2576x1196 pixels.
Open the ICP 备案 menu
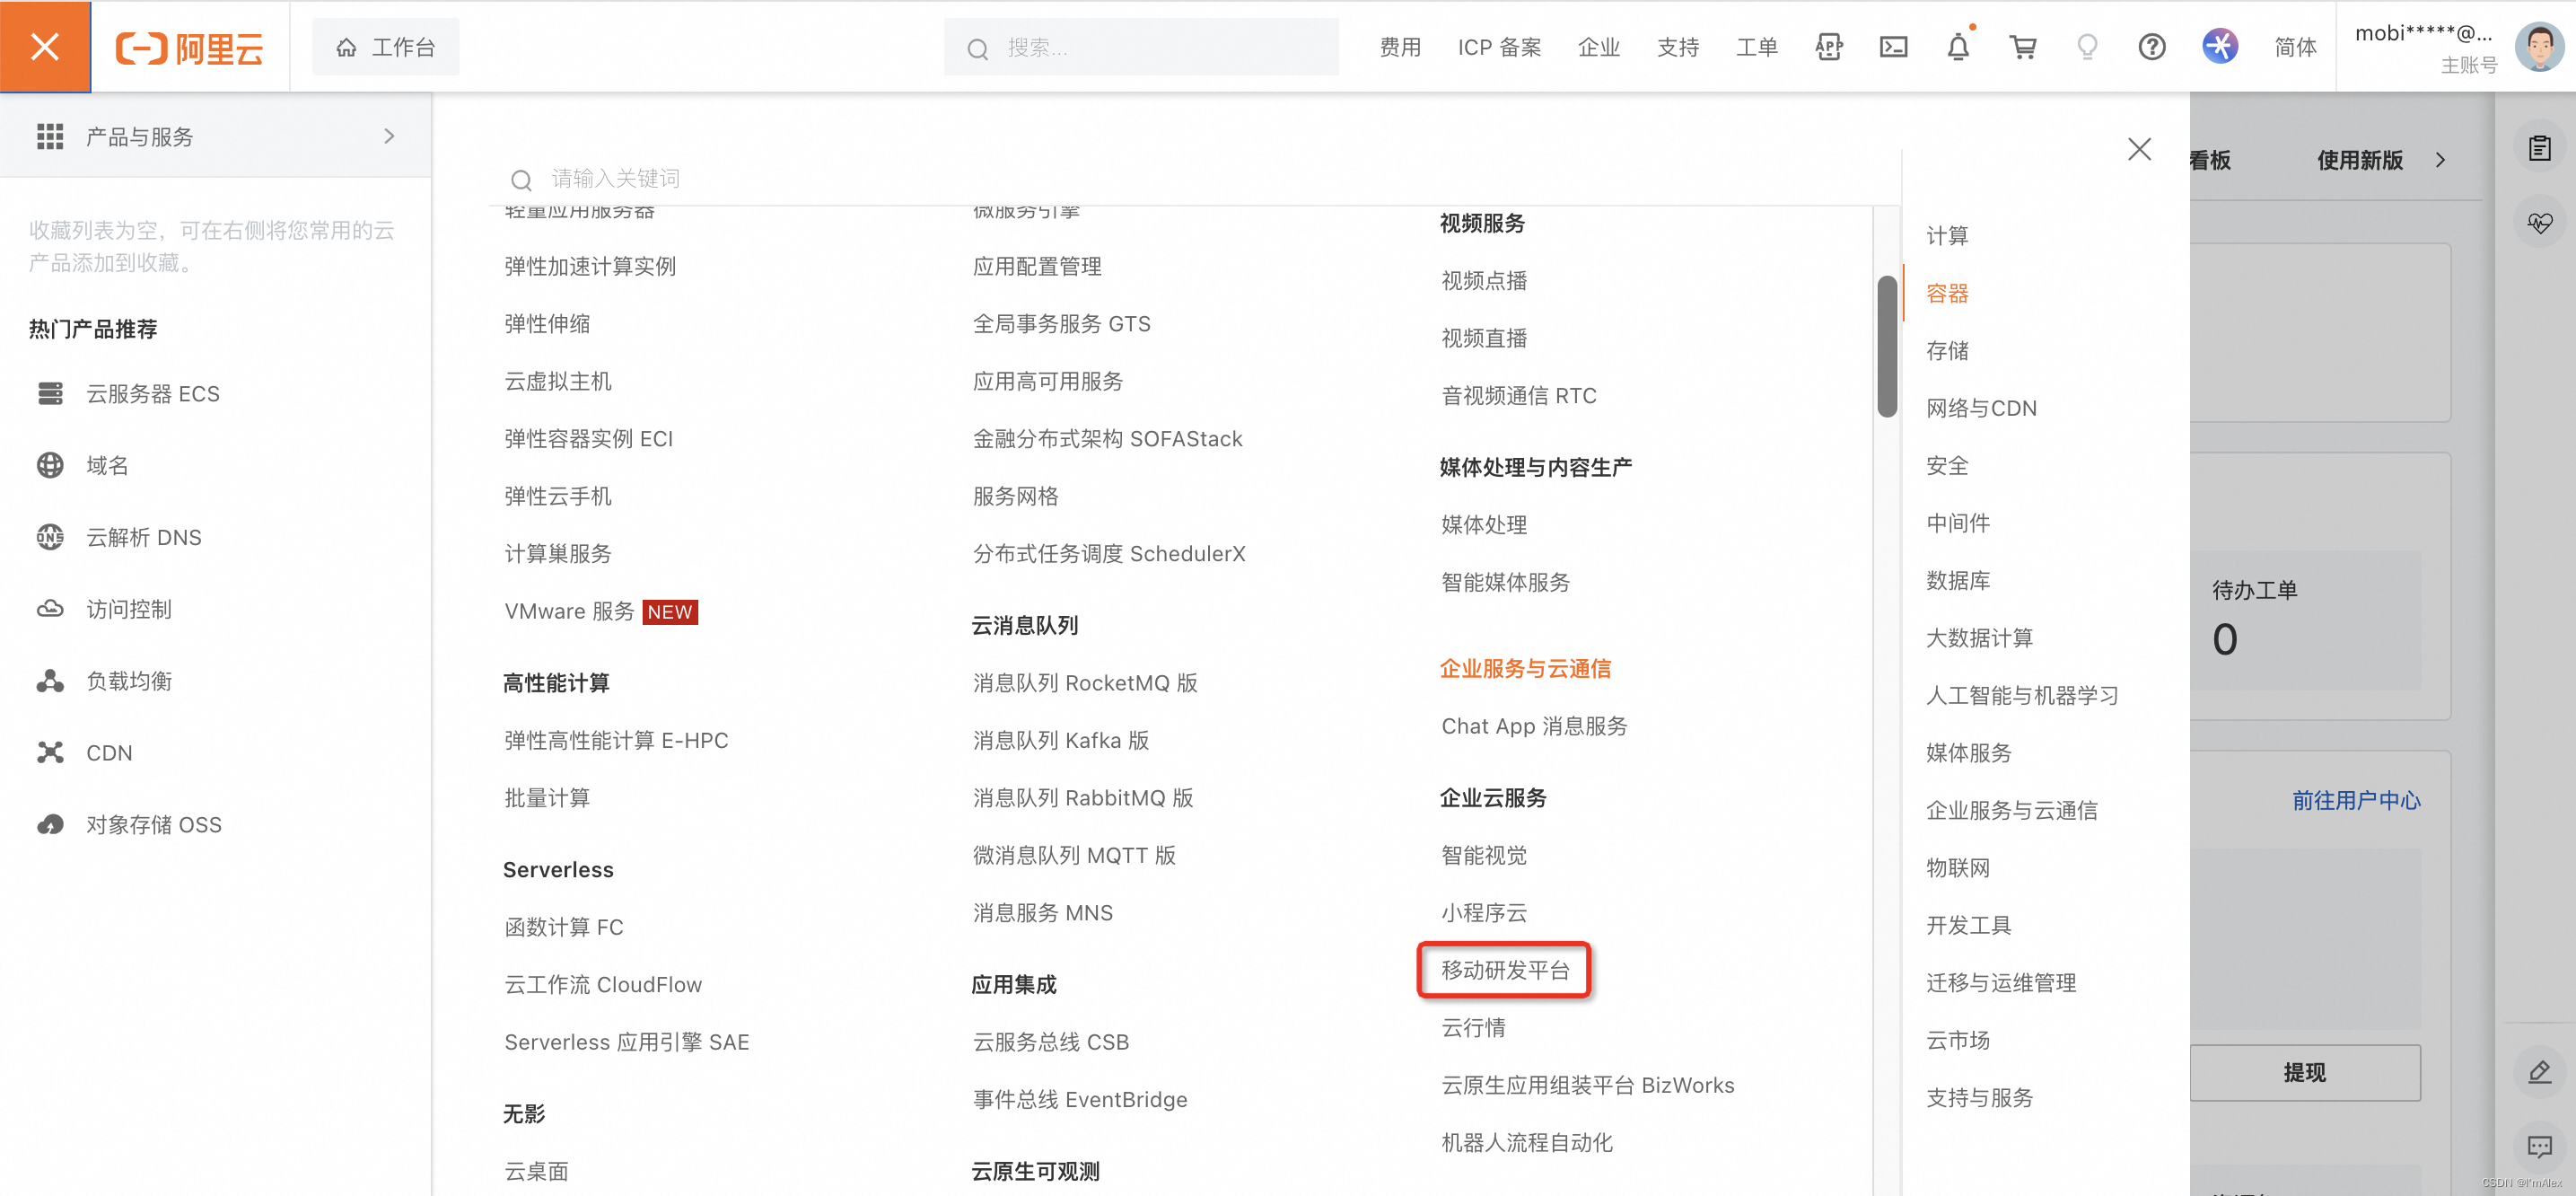tap(1499, 47)
